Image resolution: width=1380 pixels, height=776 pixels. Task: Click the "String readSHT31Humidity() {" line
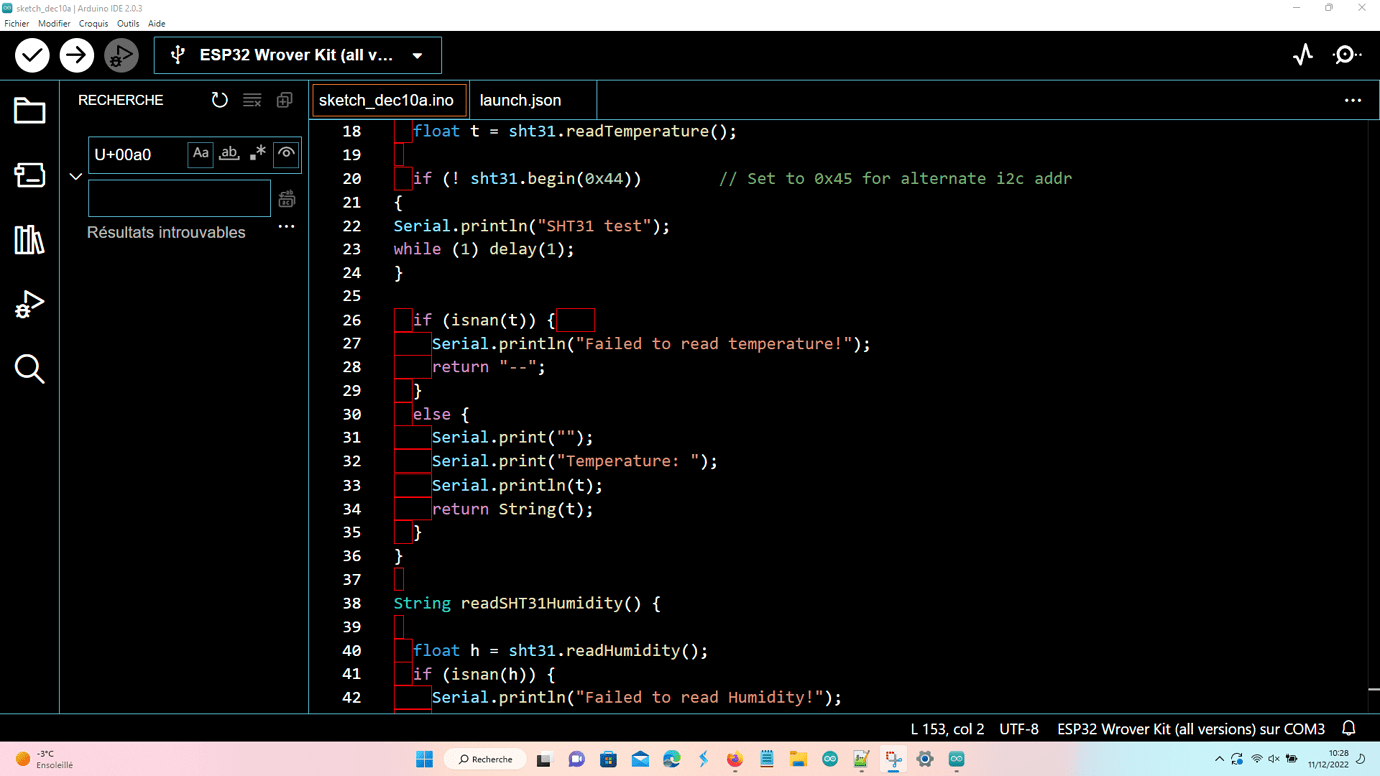tap(527, 603)
